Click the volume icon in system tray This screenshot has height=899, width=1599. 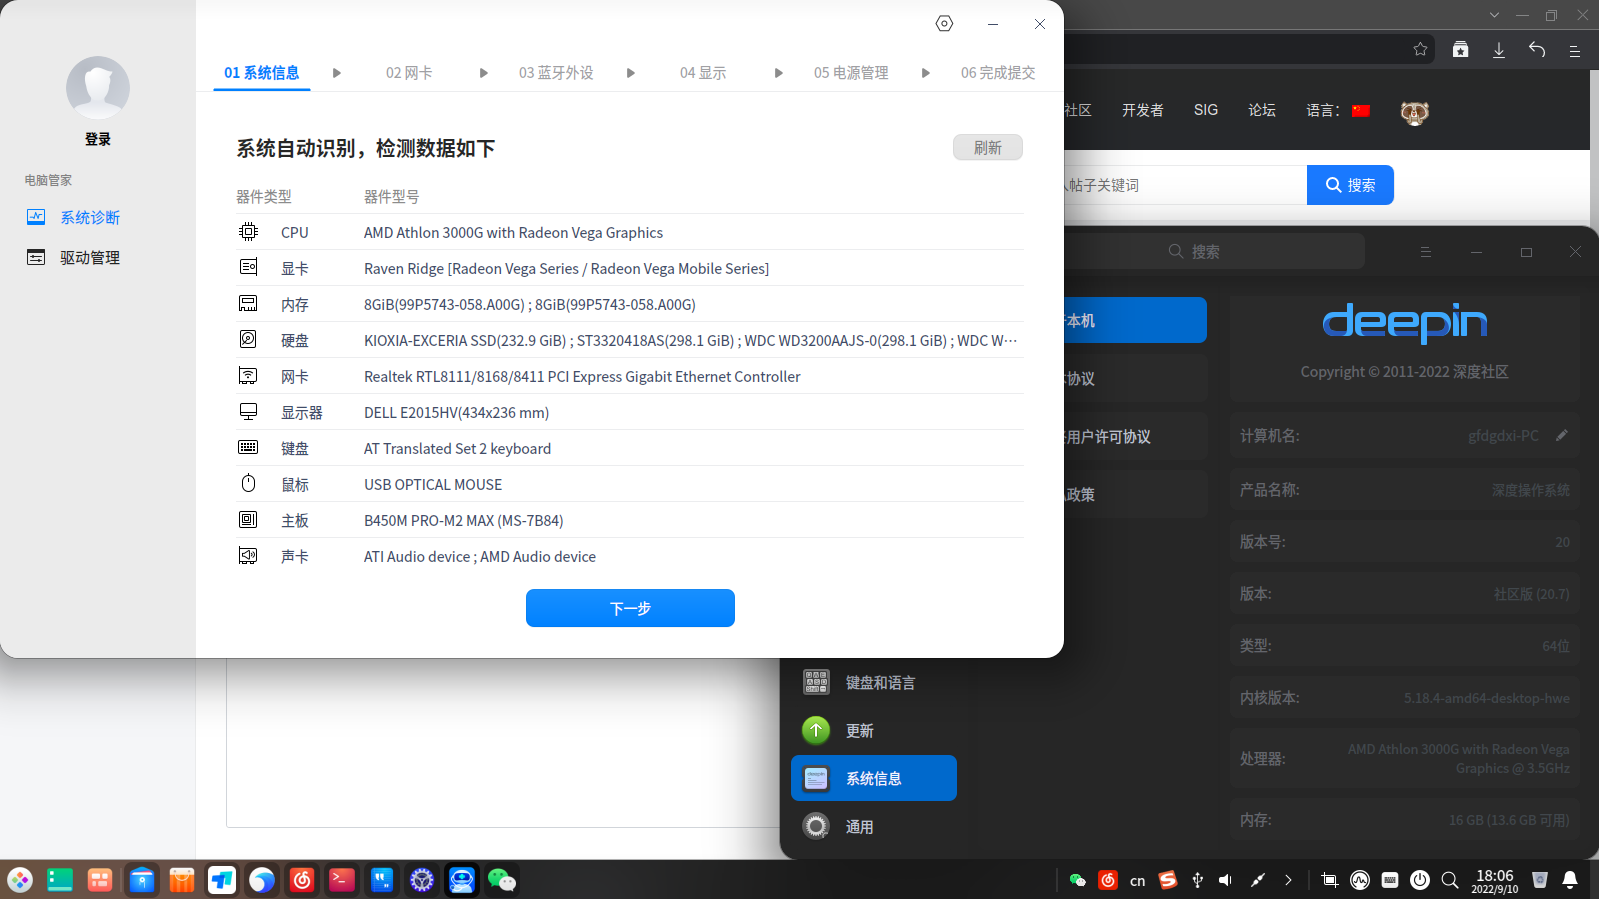pos(1226,880)
